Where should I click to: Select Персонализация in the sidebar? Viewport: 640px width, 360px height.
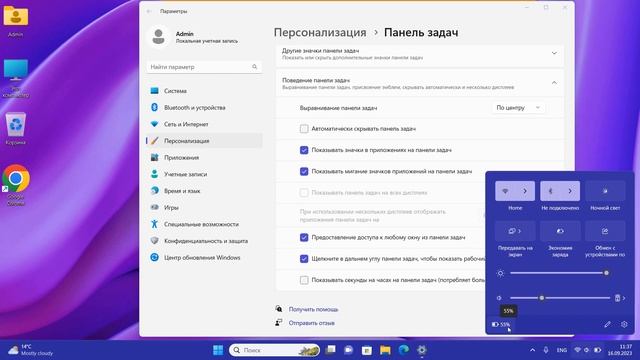point(204,141)
